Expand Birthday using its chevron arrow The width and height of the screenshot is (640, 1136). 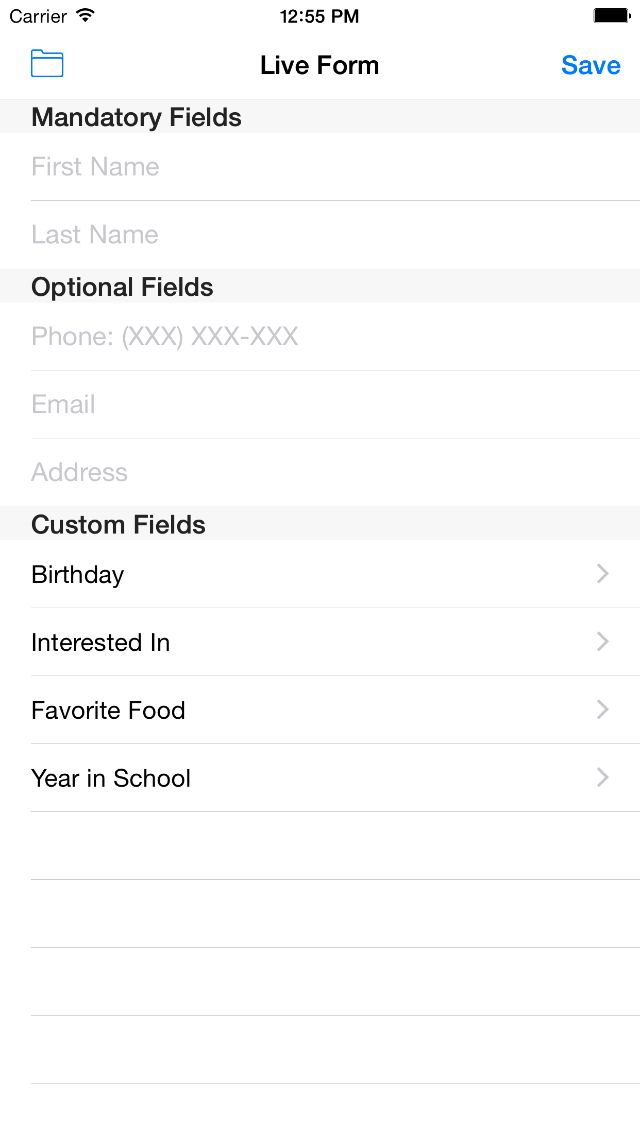[603, 574]
